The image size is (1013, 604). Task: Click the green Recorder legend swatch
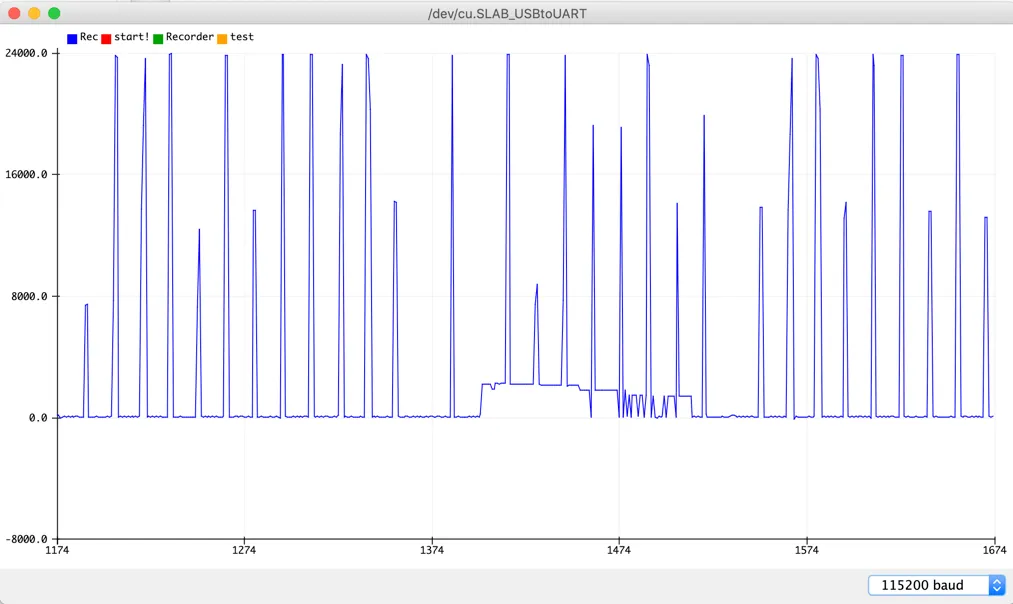pyautogui.click(x=158, y=39)
